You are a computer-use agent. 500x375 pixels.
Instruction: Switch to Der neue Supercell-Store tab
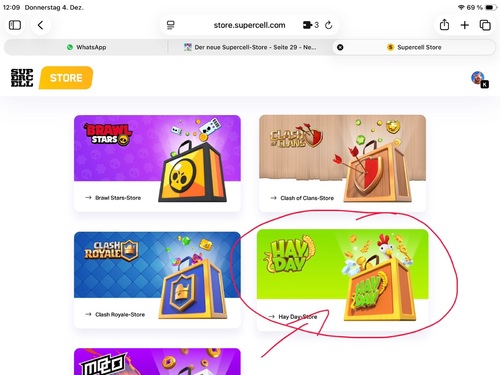pyautogui.click(x=250, y=47)
